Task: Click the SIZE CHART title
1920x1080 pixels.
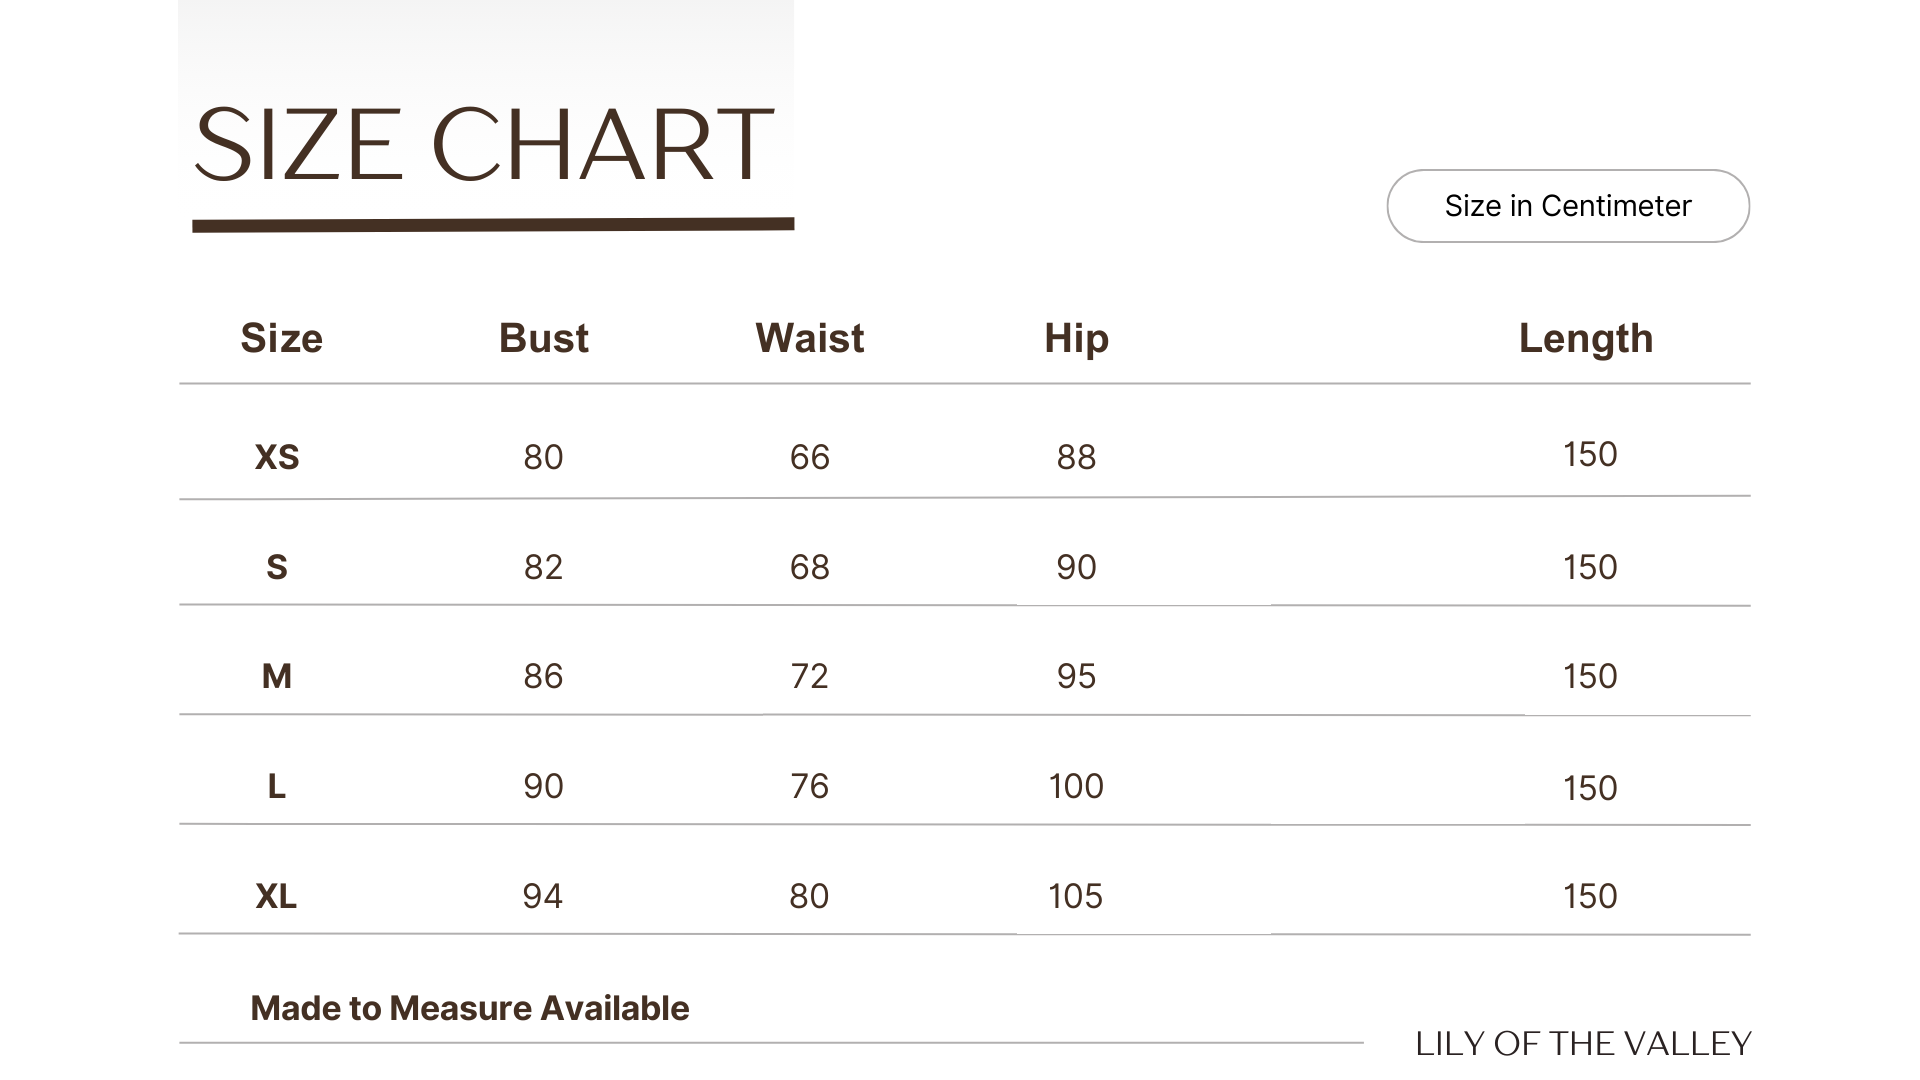Action: coord(484,146)
